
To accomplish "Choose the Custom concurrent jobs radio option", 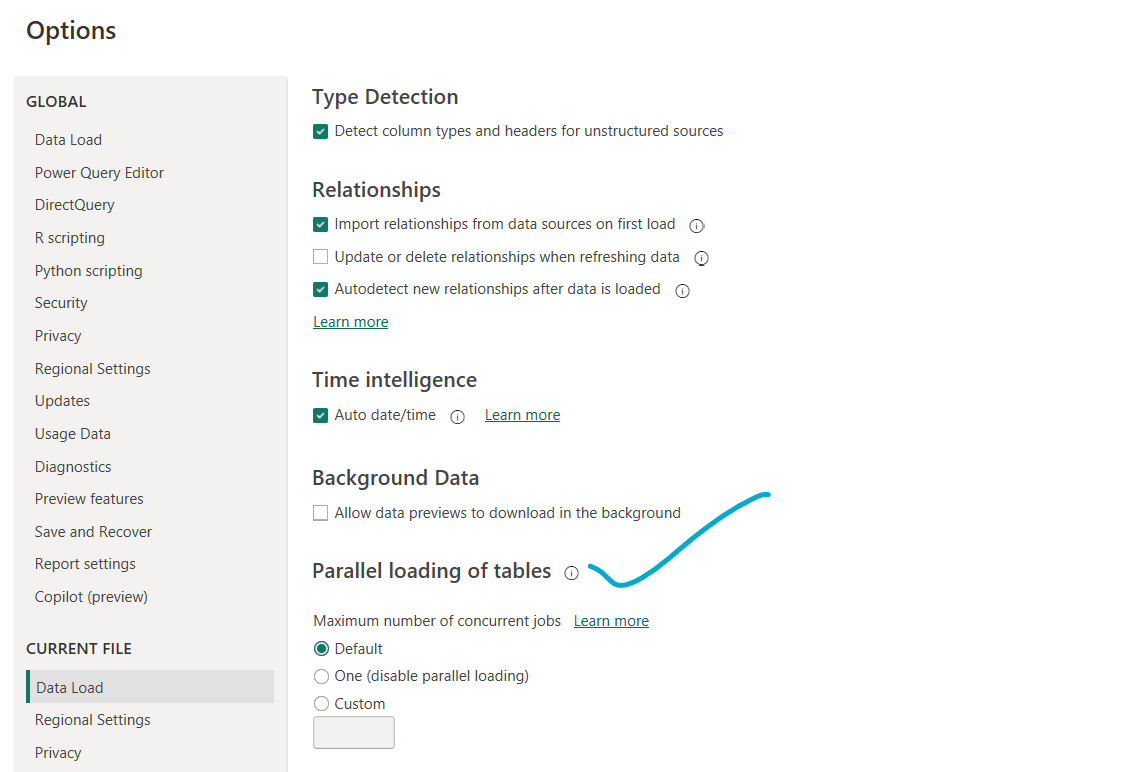I will coord(321,704).
